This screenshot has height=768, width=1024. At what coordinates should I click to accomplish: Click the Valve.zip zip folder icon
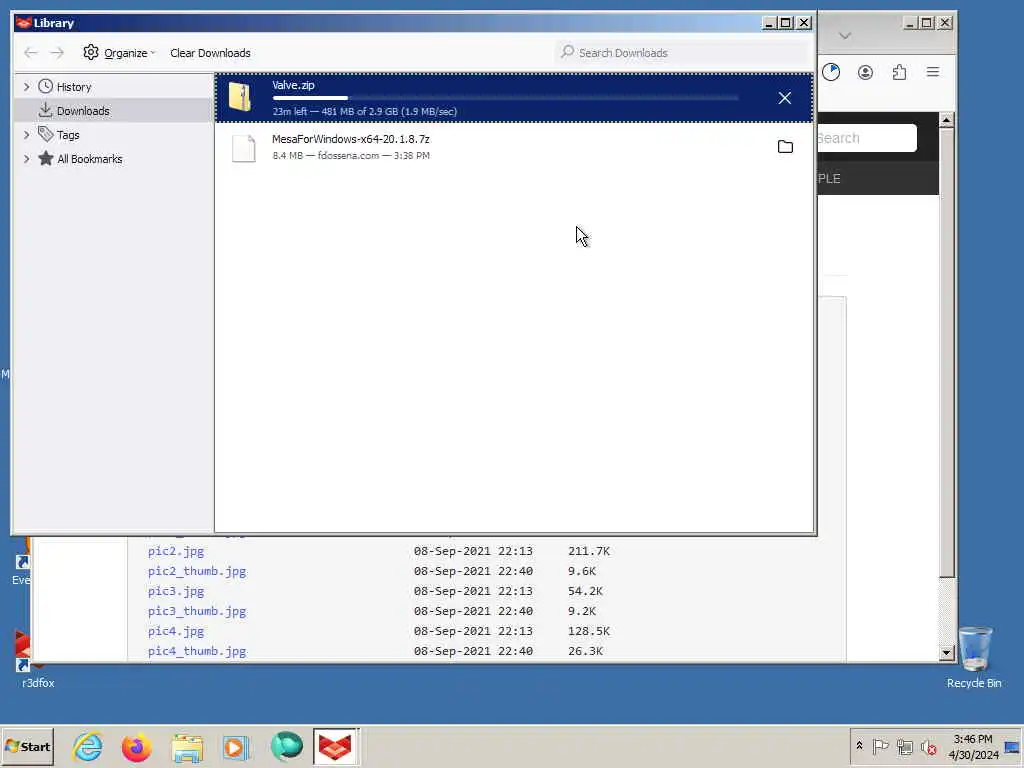pos(240,98)
